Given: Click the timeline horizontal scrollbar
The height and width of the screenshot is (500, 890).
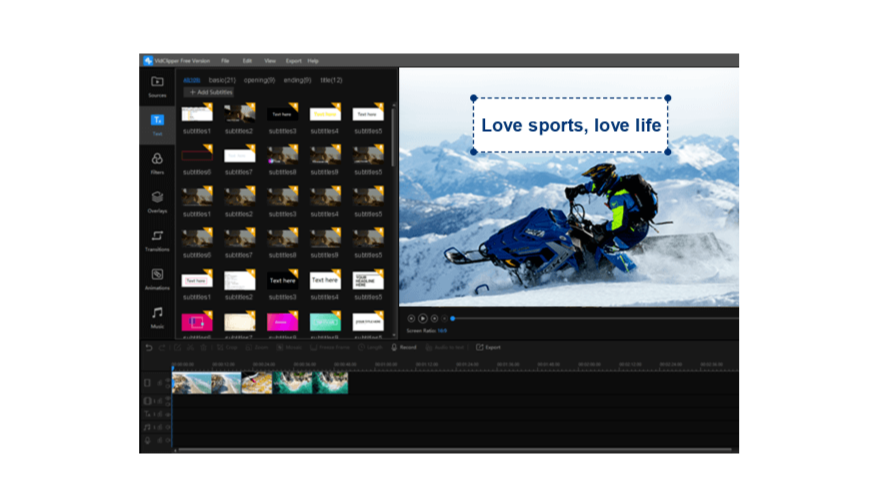Looking at the screenshot, I should 453,450.
